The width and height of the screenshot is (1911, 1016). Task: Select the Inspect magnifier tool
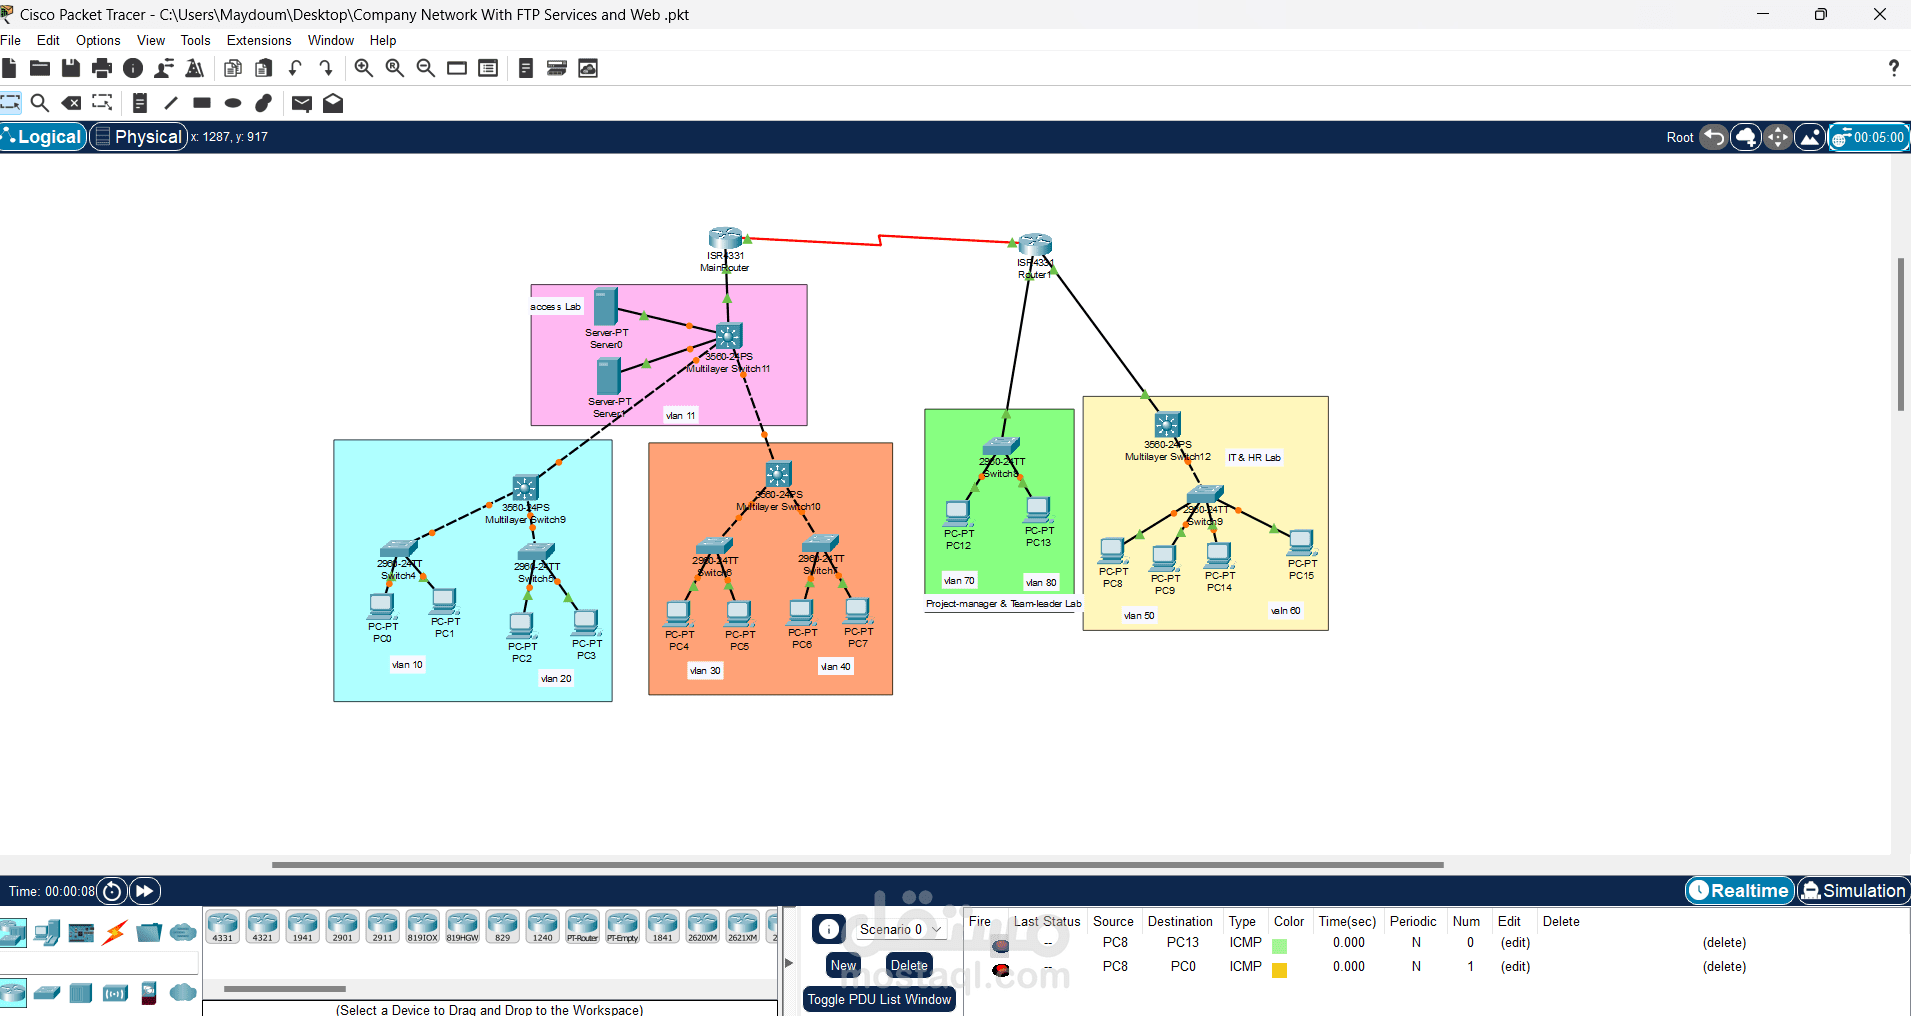40,103
